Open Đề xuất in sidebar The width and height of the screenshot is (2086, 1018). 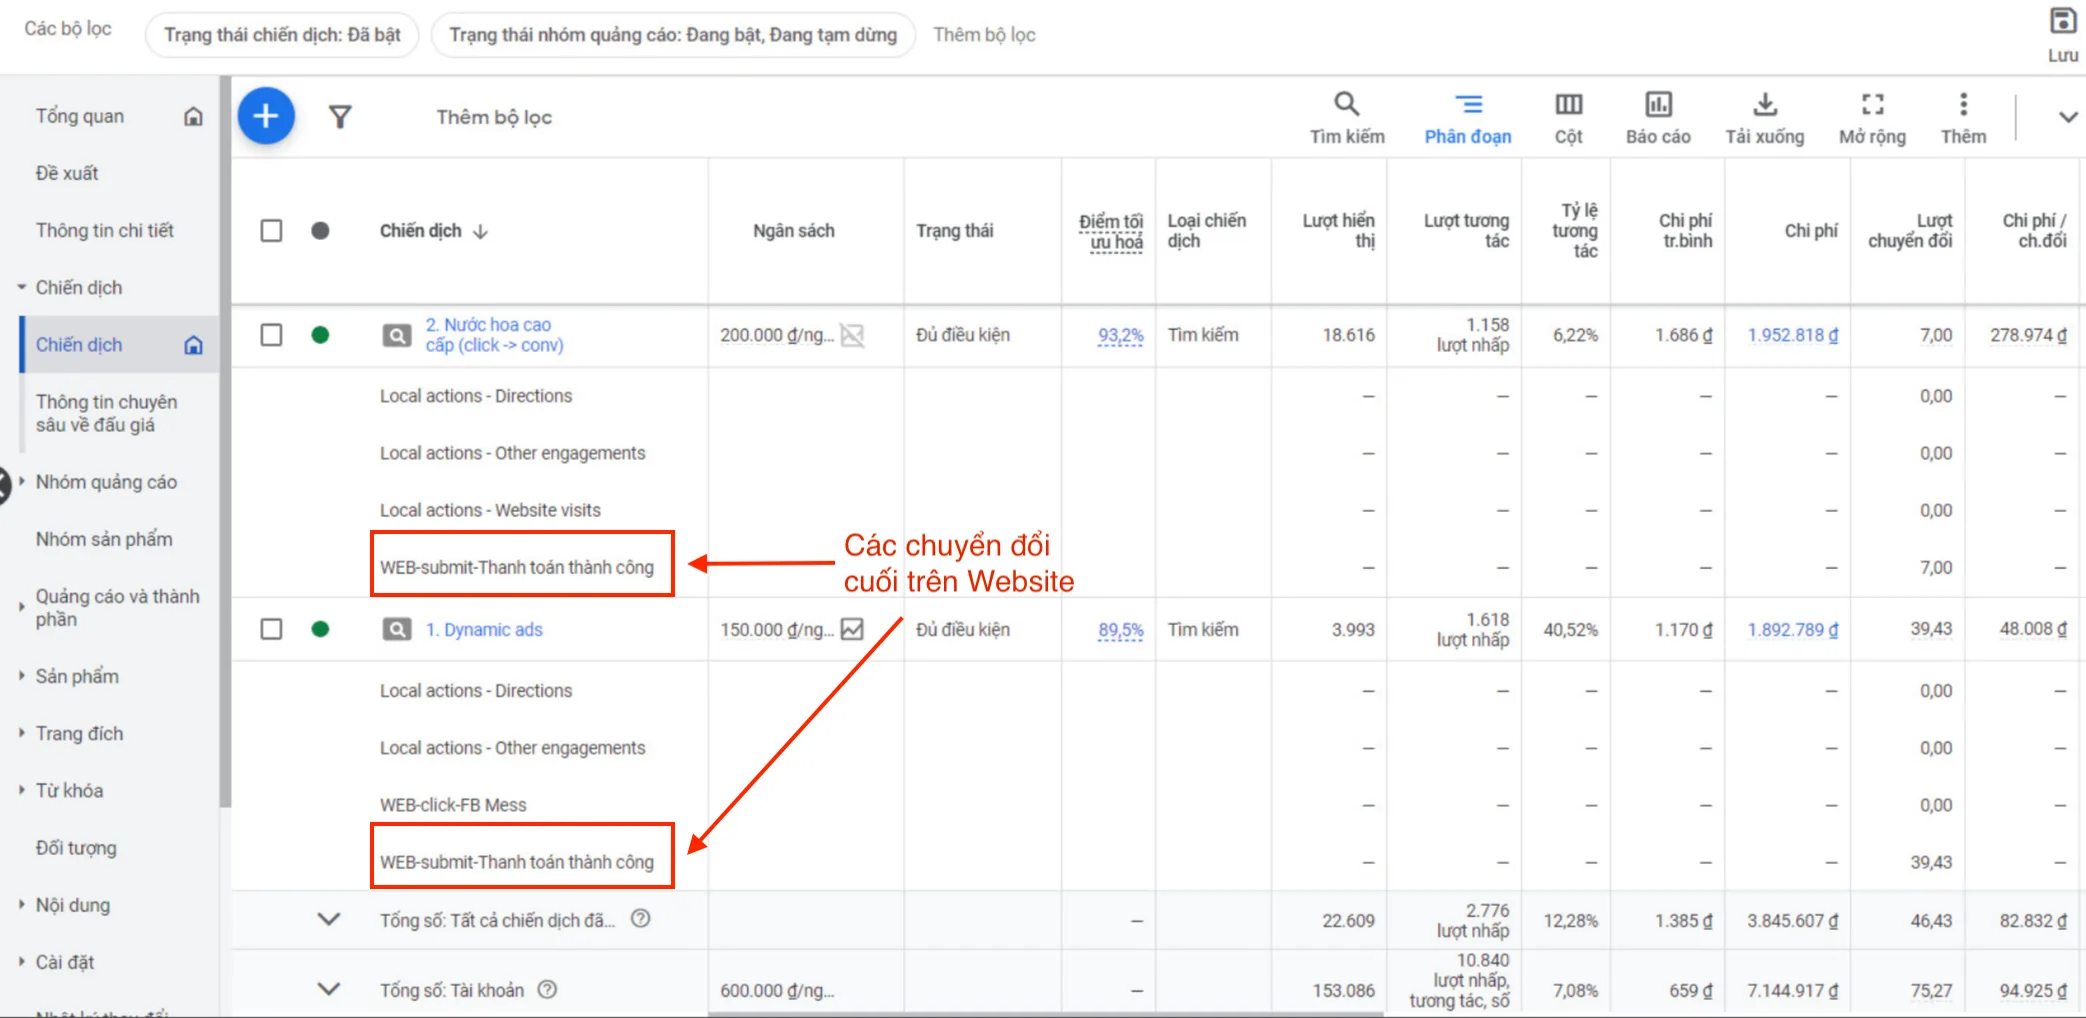pyautogui.click(x=67, y=173)
